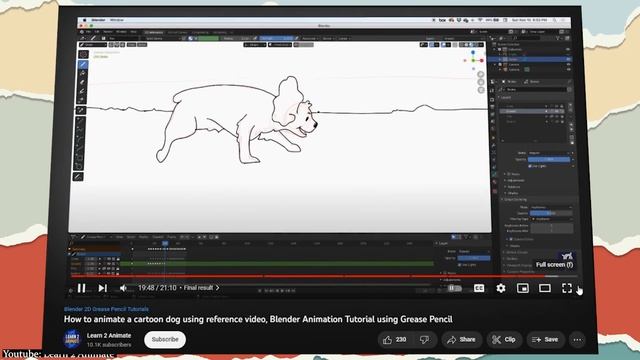Click the Share button
640x360 pixels.
point(461,340)
